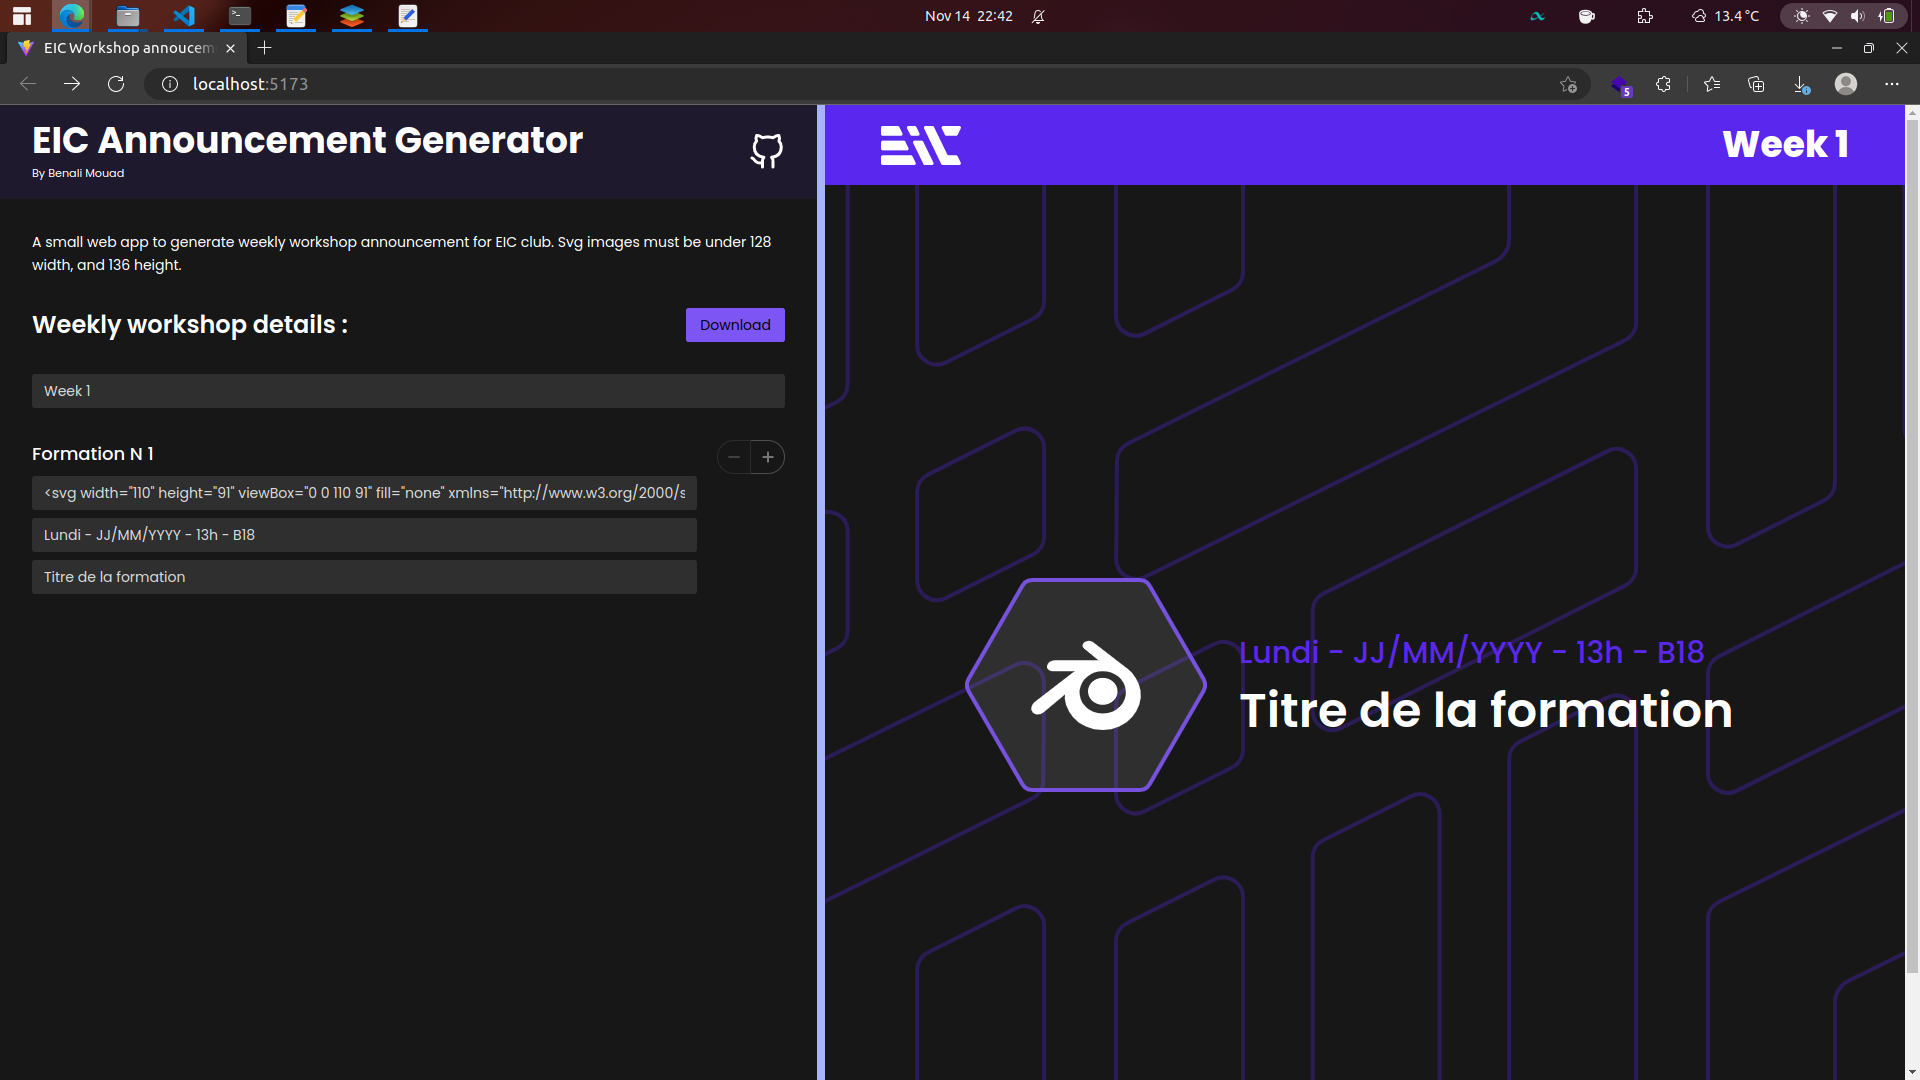Open the weather 13.4 °C indicator
The image size is (1920, 1080).
click(1725, 16)
